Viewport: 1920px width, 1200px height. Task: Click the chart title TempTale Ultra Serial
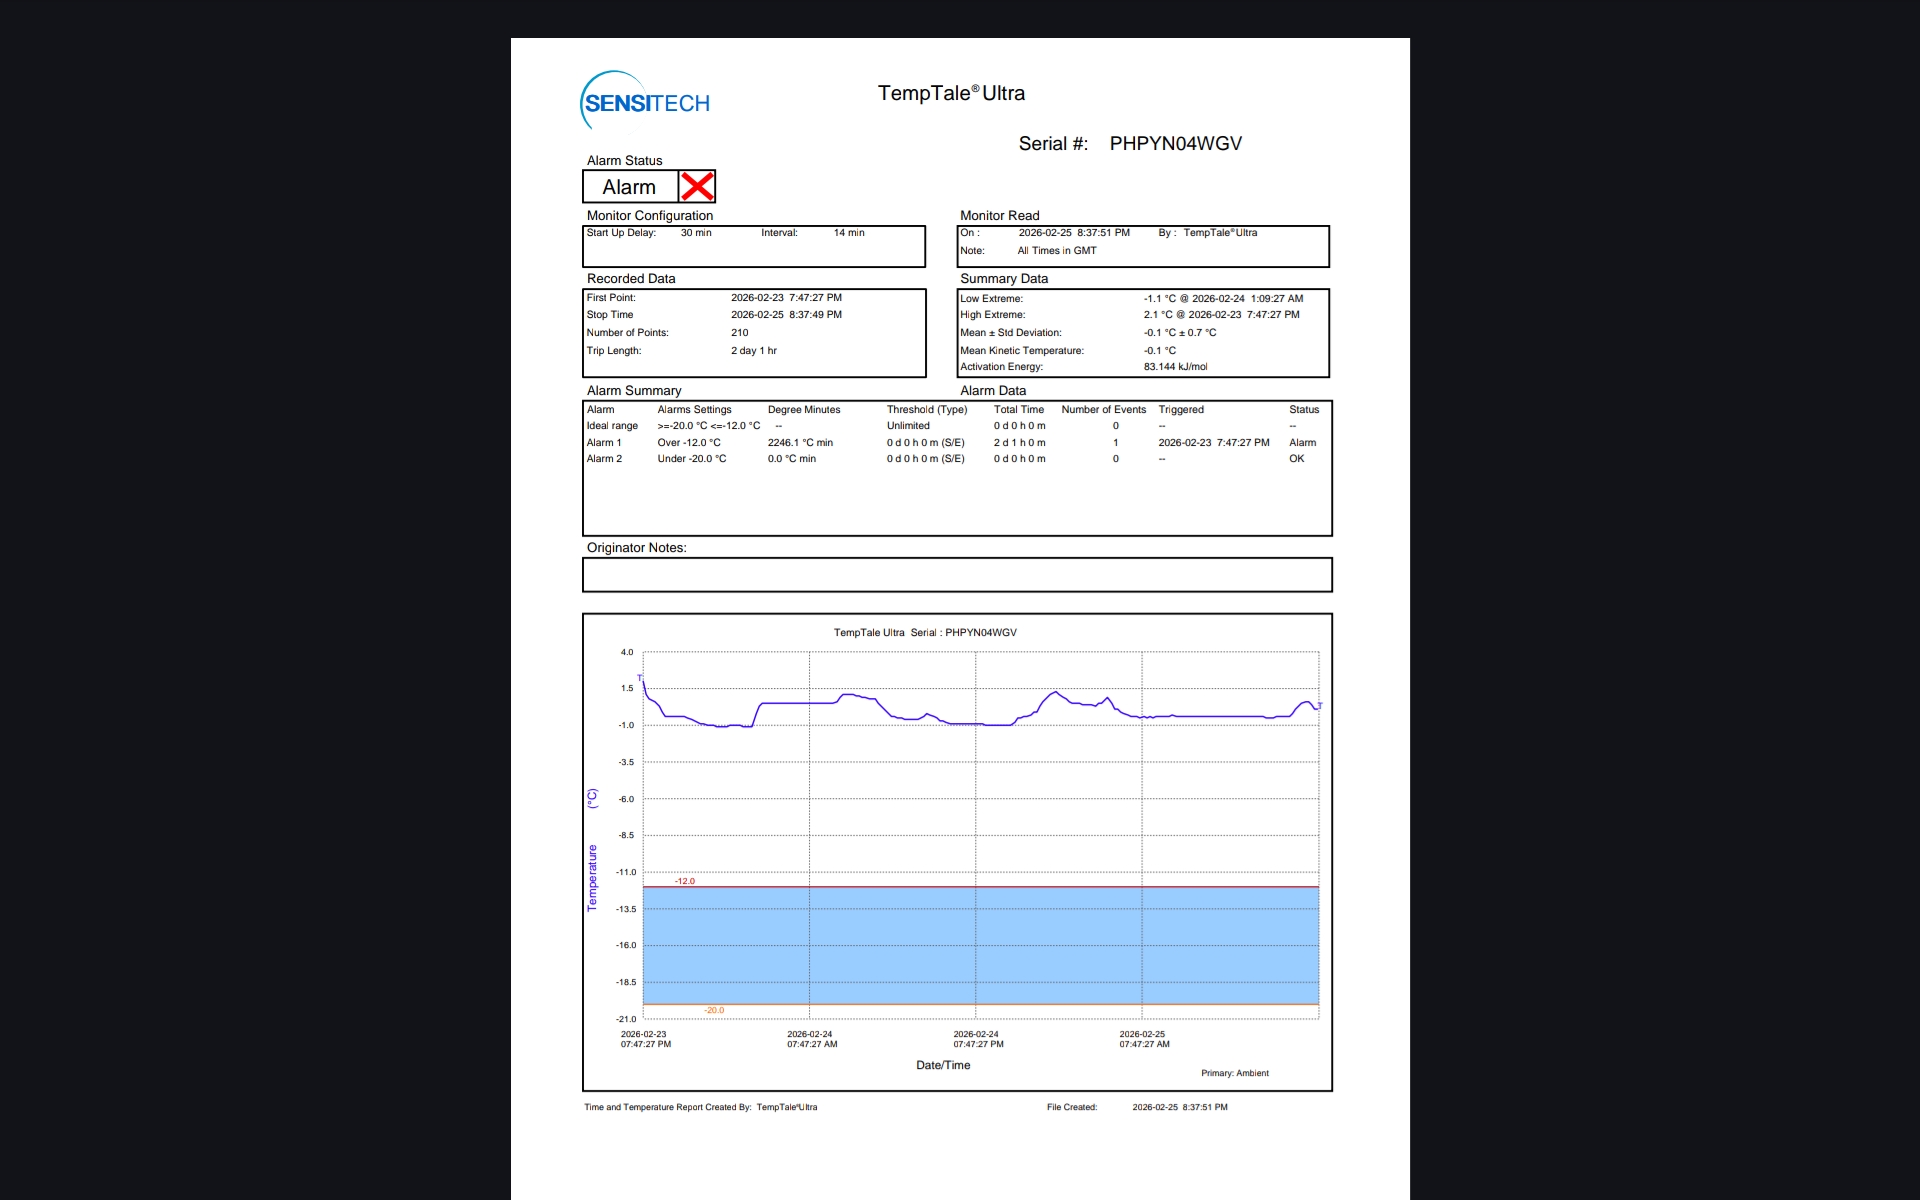click(925, 632)
